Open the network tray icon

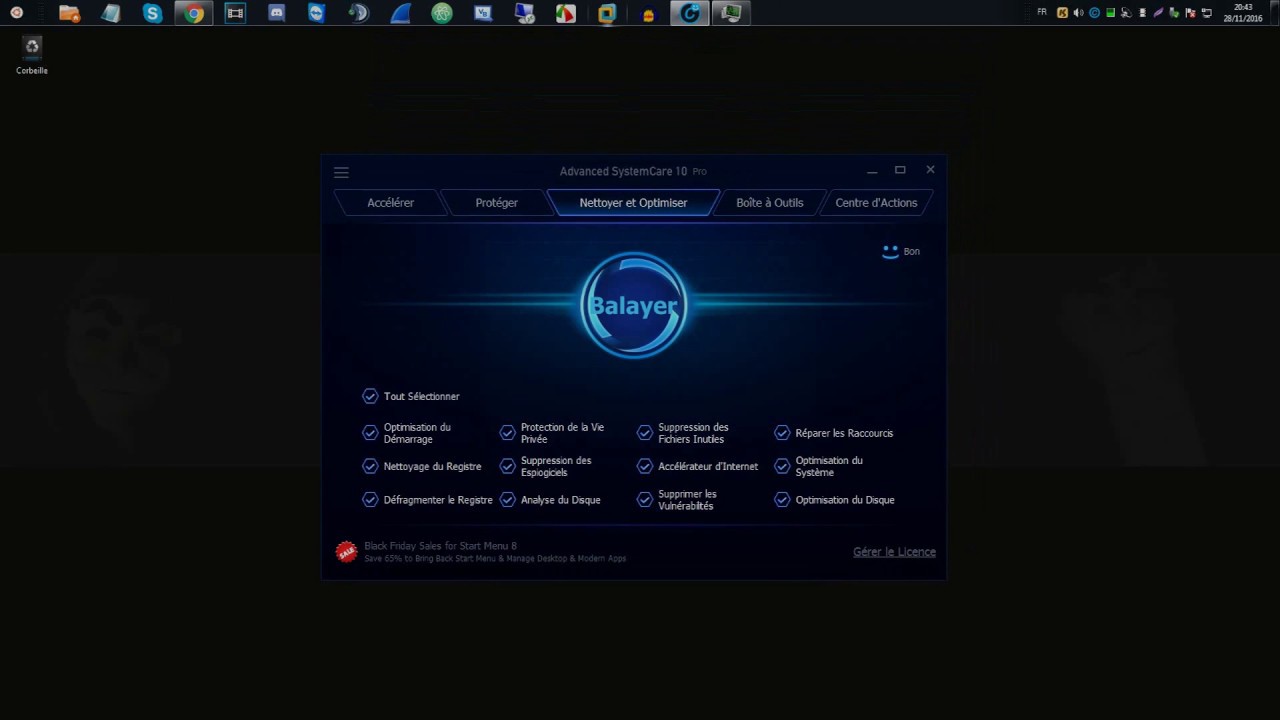click(1206, 13)
